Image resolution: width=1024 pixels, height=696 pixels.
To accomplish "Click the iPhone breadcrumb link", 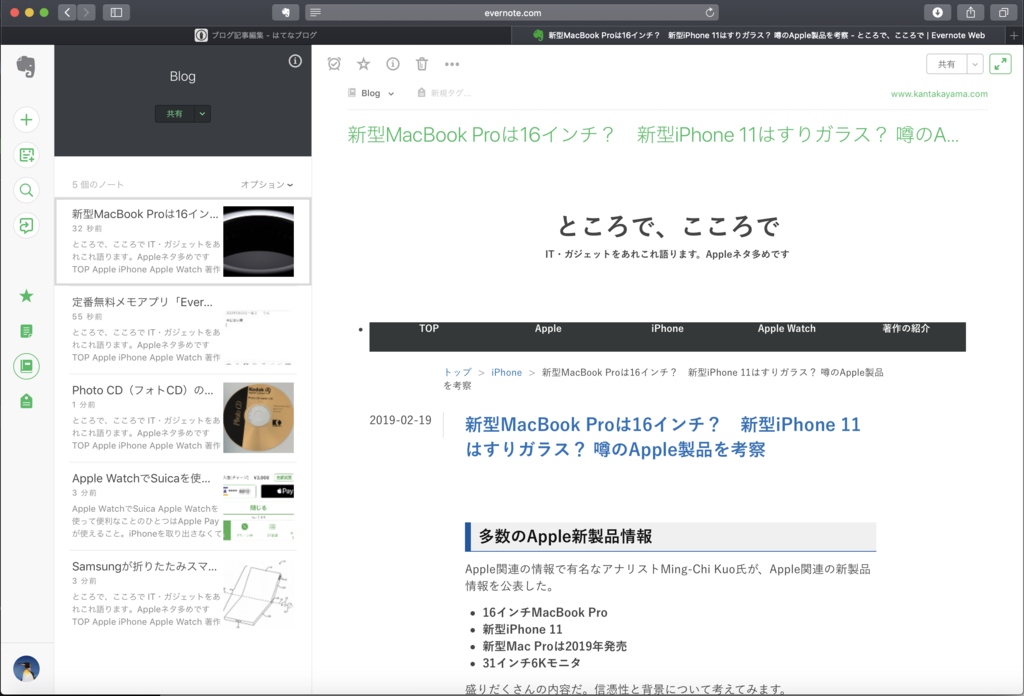I will tap(507, 372).
